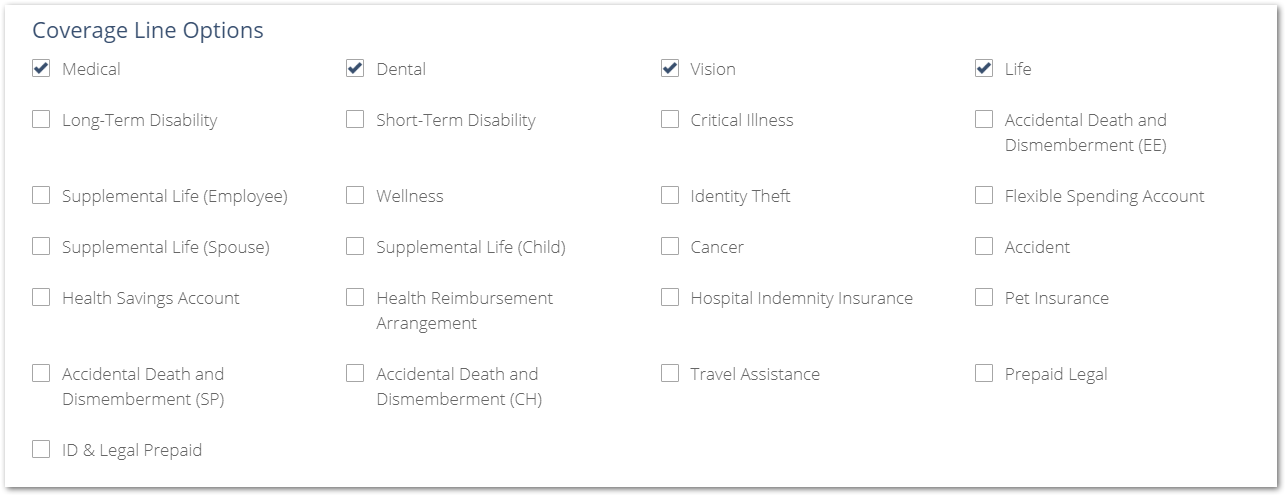Tick the Pet Insurance checkbox
The width and height of the screenshot is (1286, 496).
(984, 297)
